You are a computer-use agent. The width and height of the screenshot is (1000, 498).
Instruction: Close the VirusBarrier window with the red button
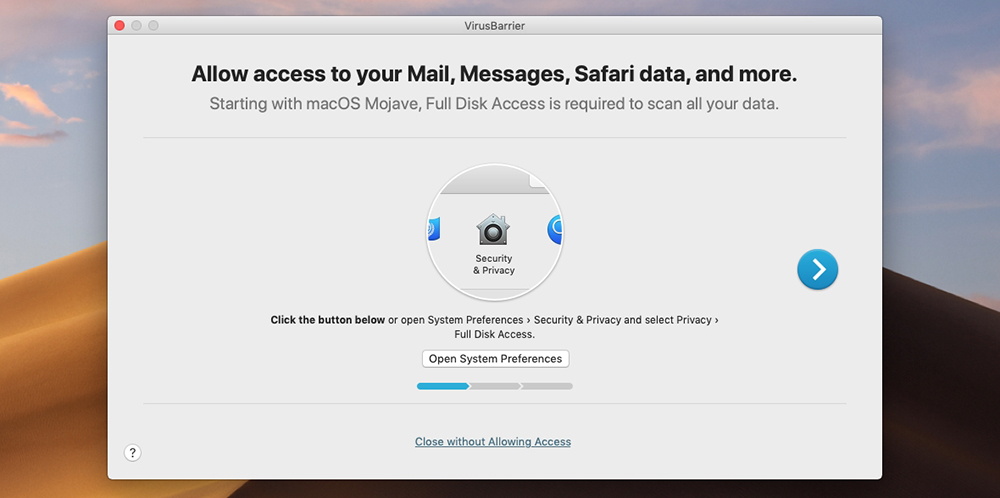[x=119, y=26]
